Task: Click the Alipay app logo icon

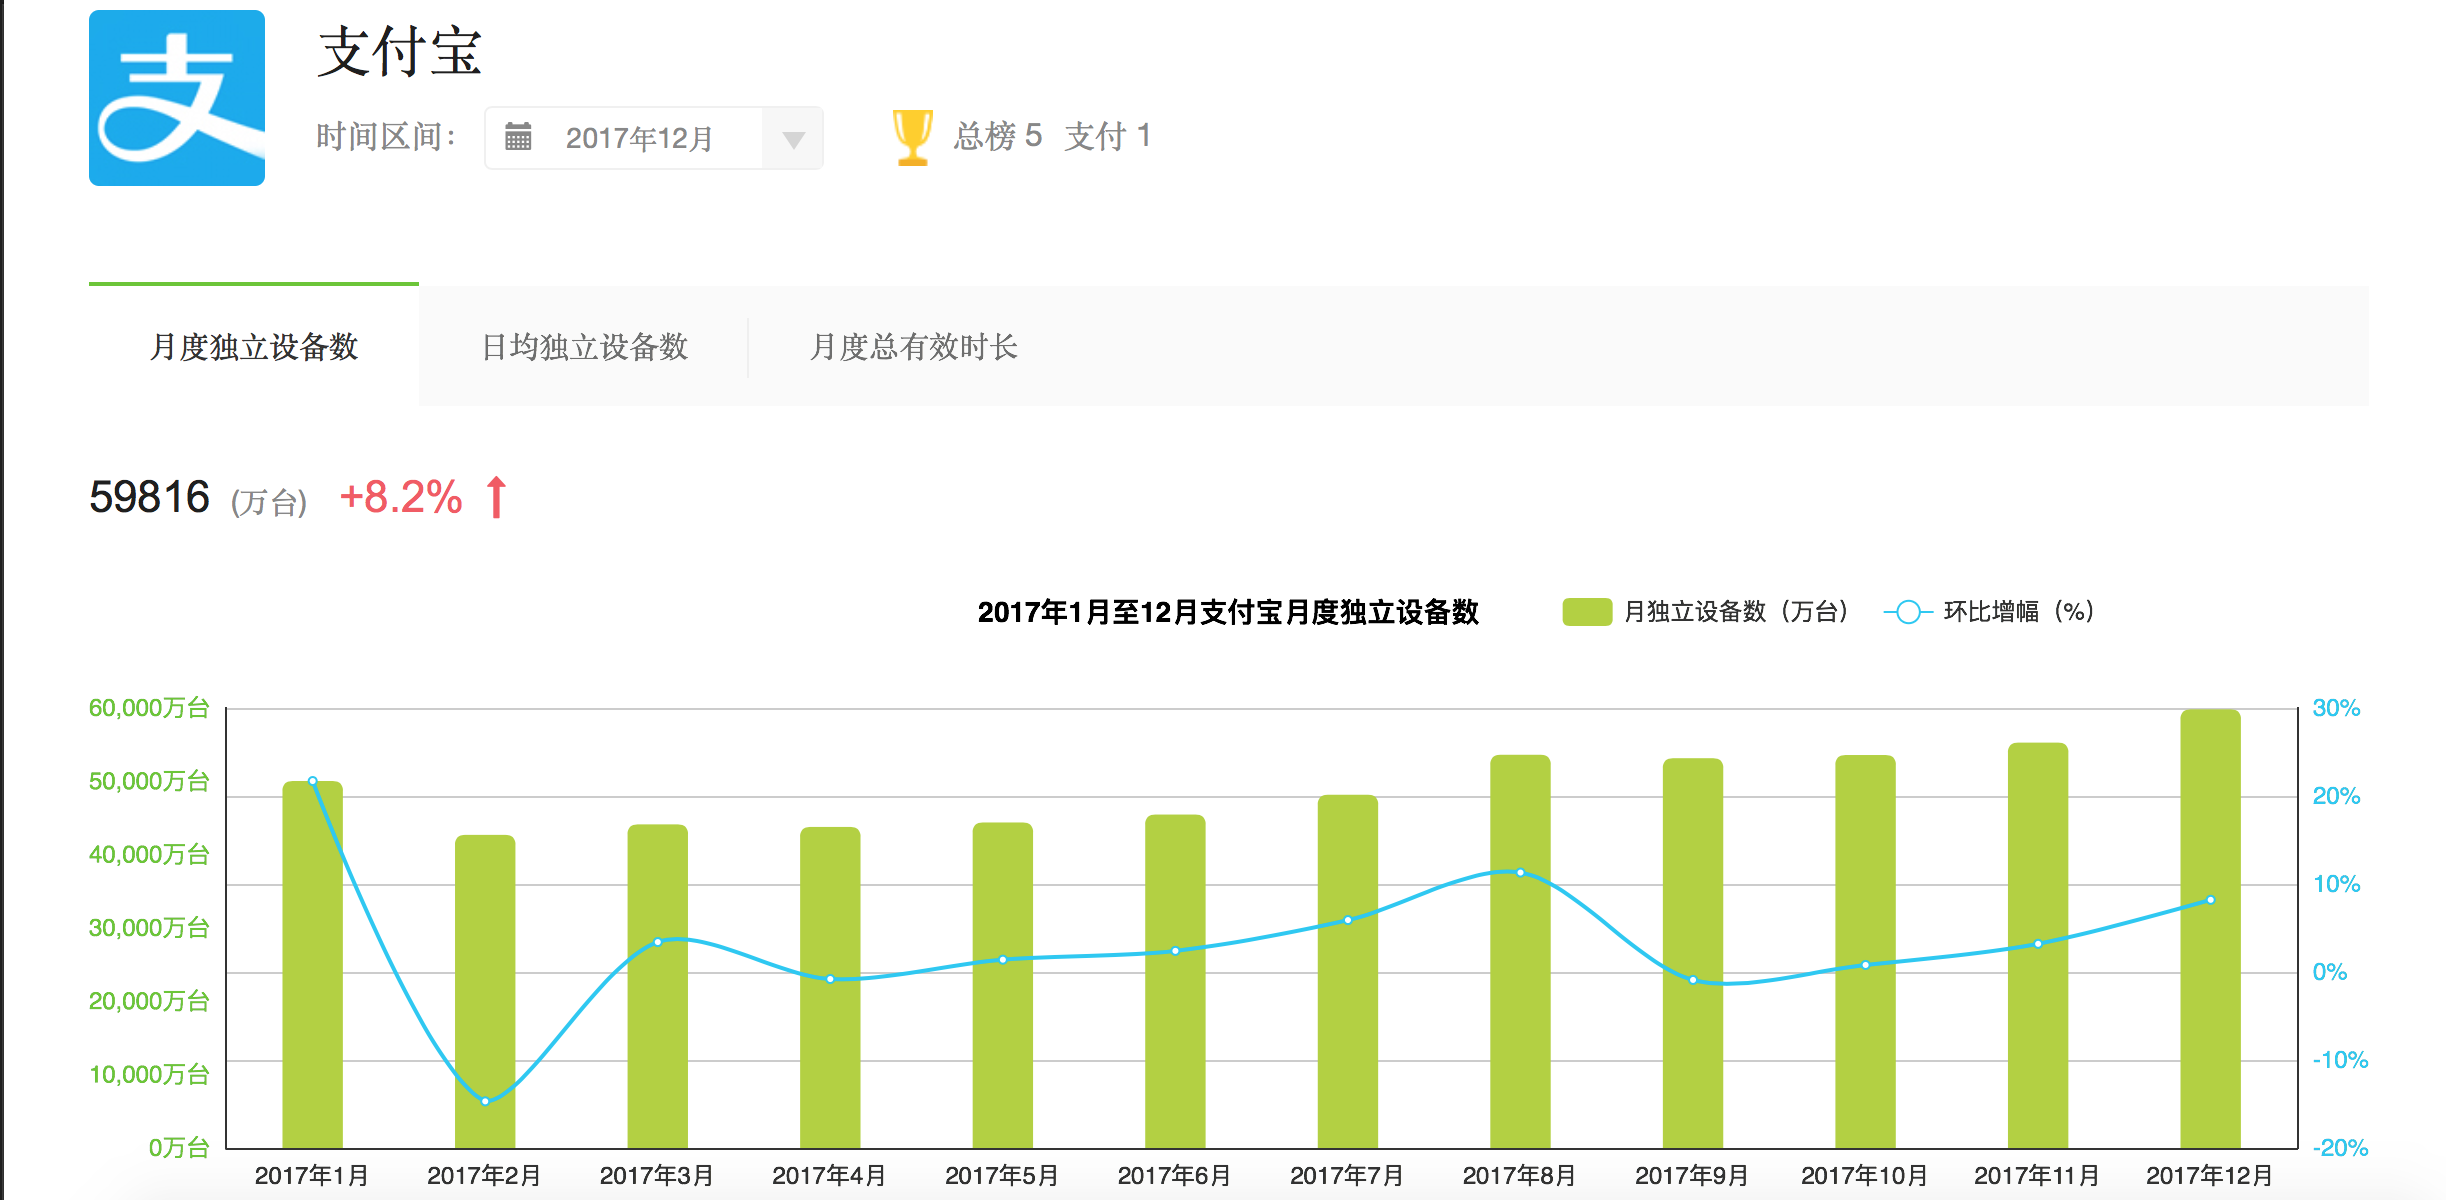Action: [177, 98]
